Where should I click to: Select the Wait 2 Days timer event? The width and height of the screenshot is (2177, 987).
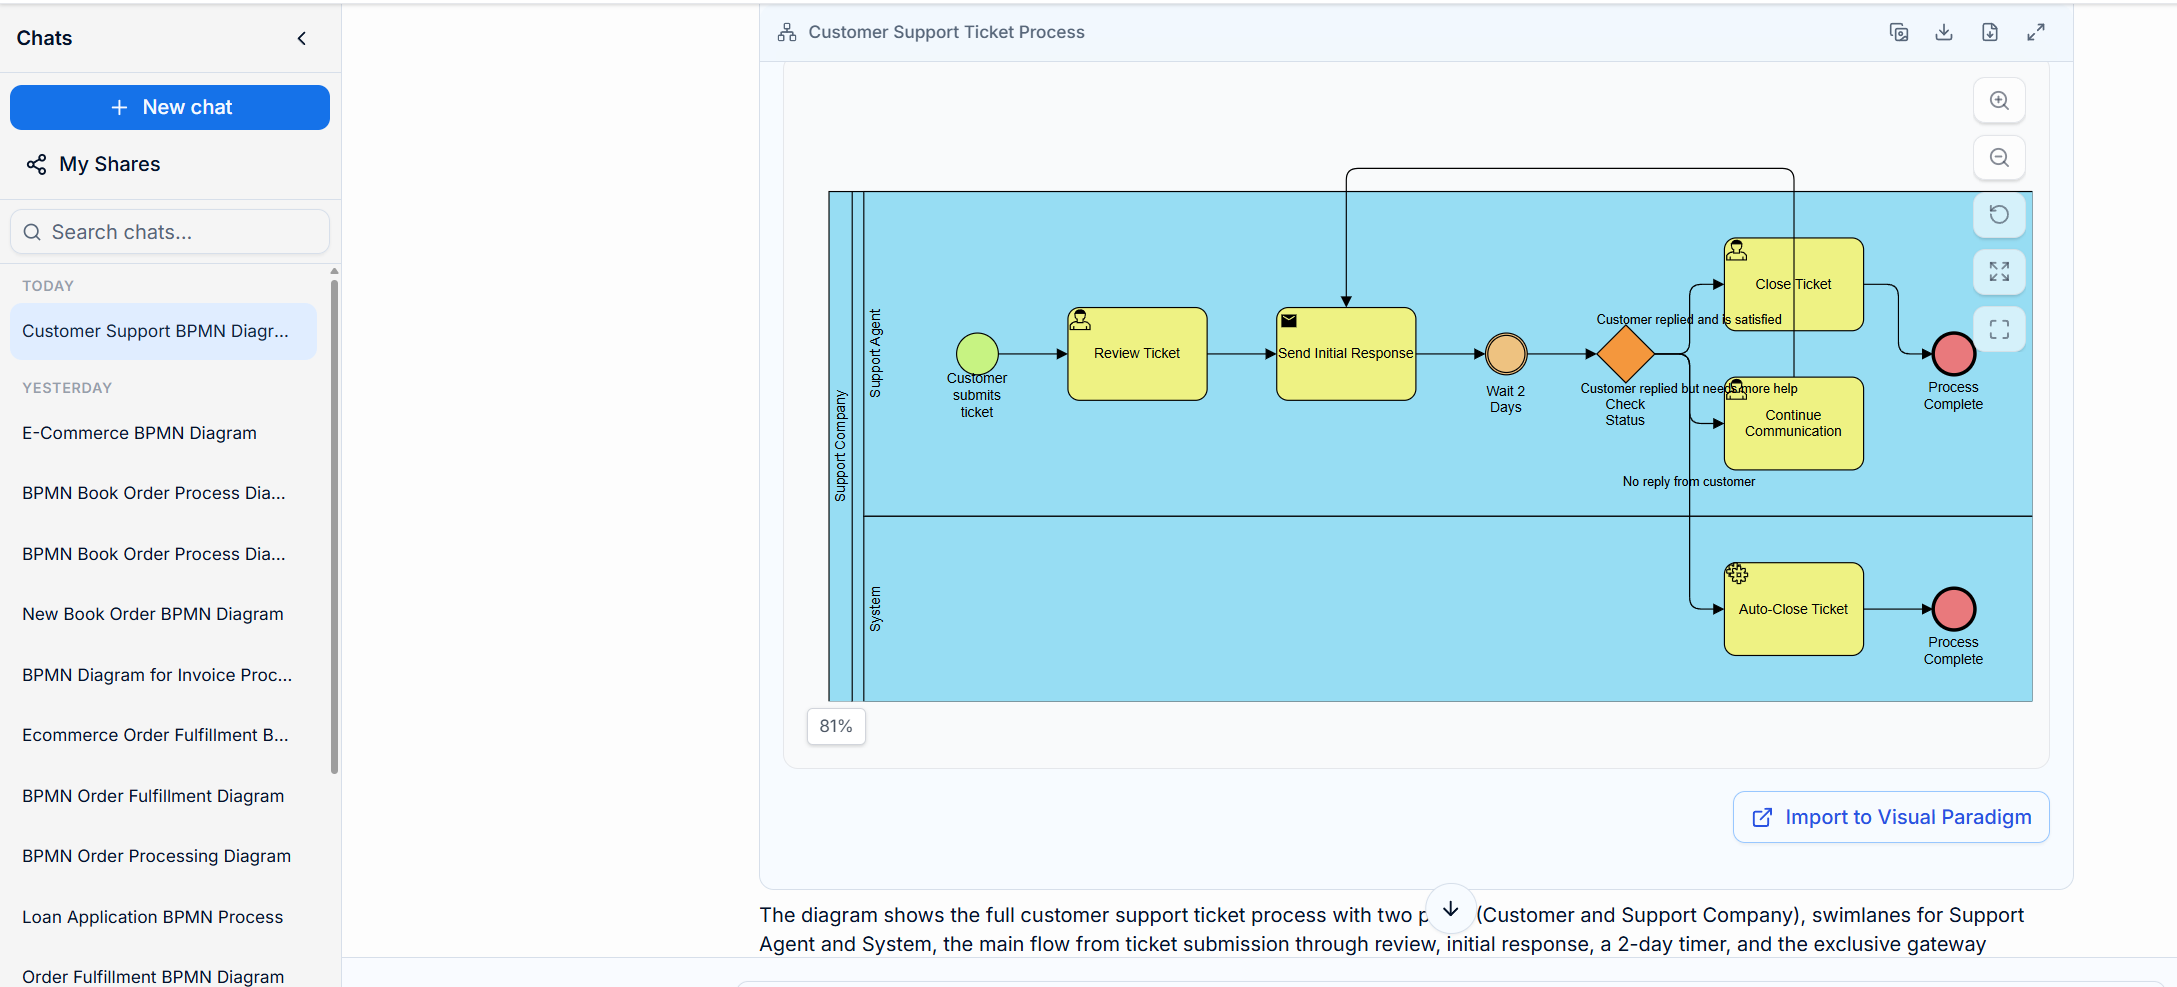click(x=1506, y=354)
